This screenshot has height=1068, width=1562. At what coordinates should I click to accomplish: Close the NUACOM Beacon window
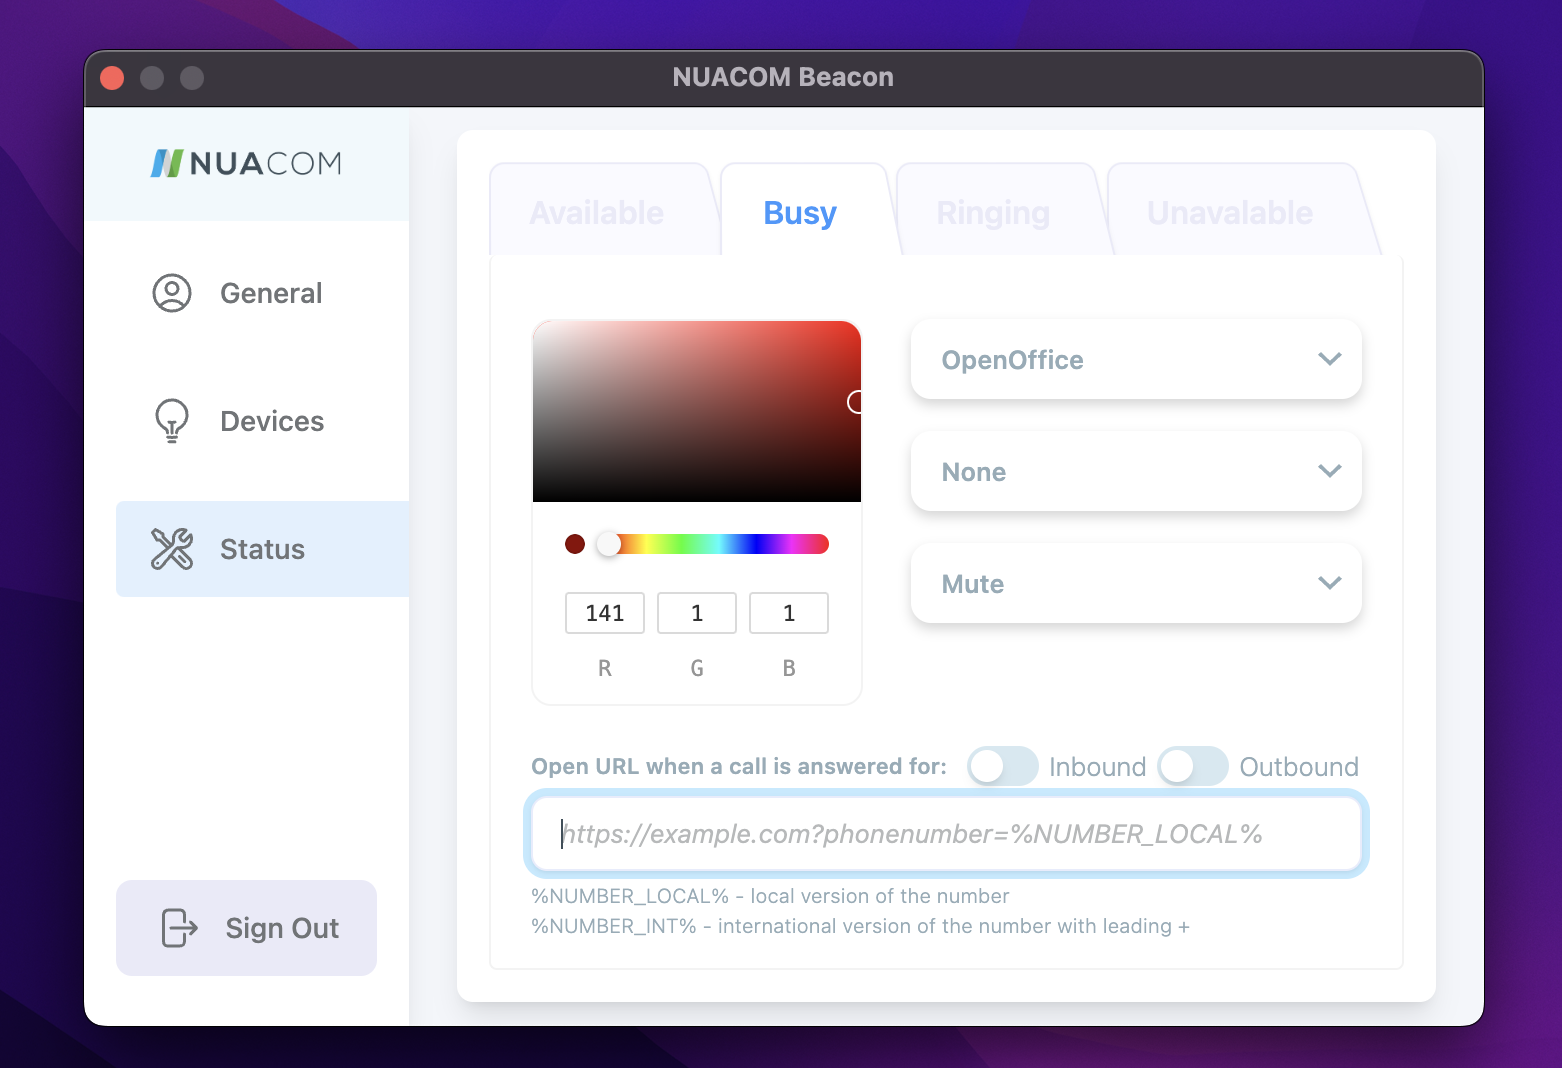(x=112, y=78)
